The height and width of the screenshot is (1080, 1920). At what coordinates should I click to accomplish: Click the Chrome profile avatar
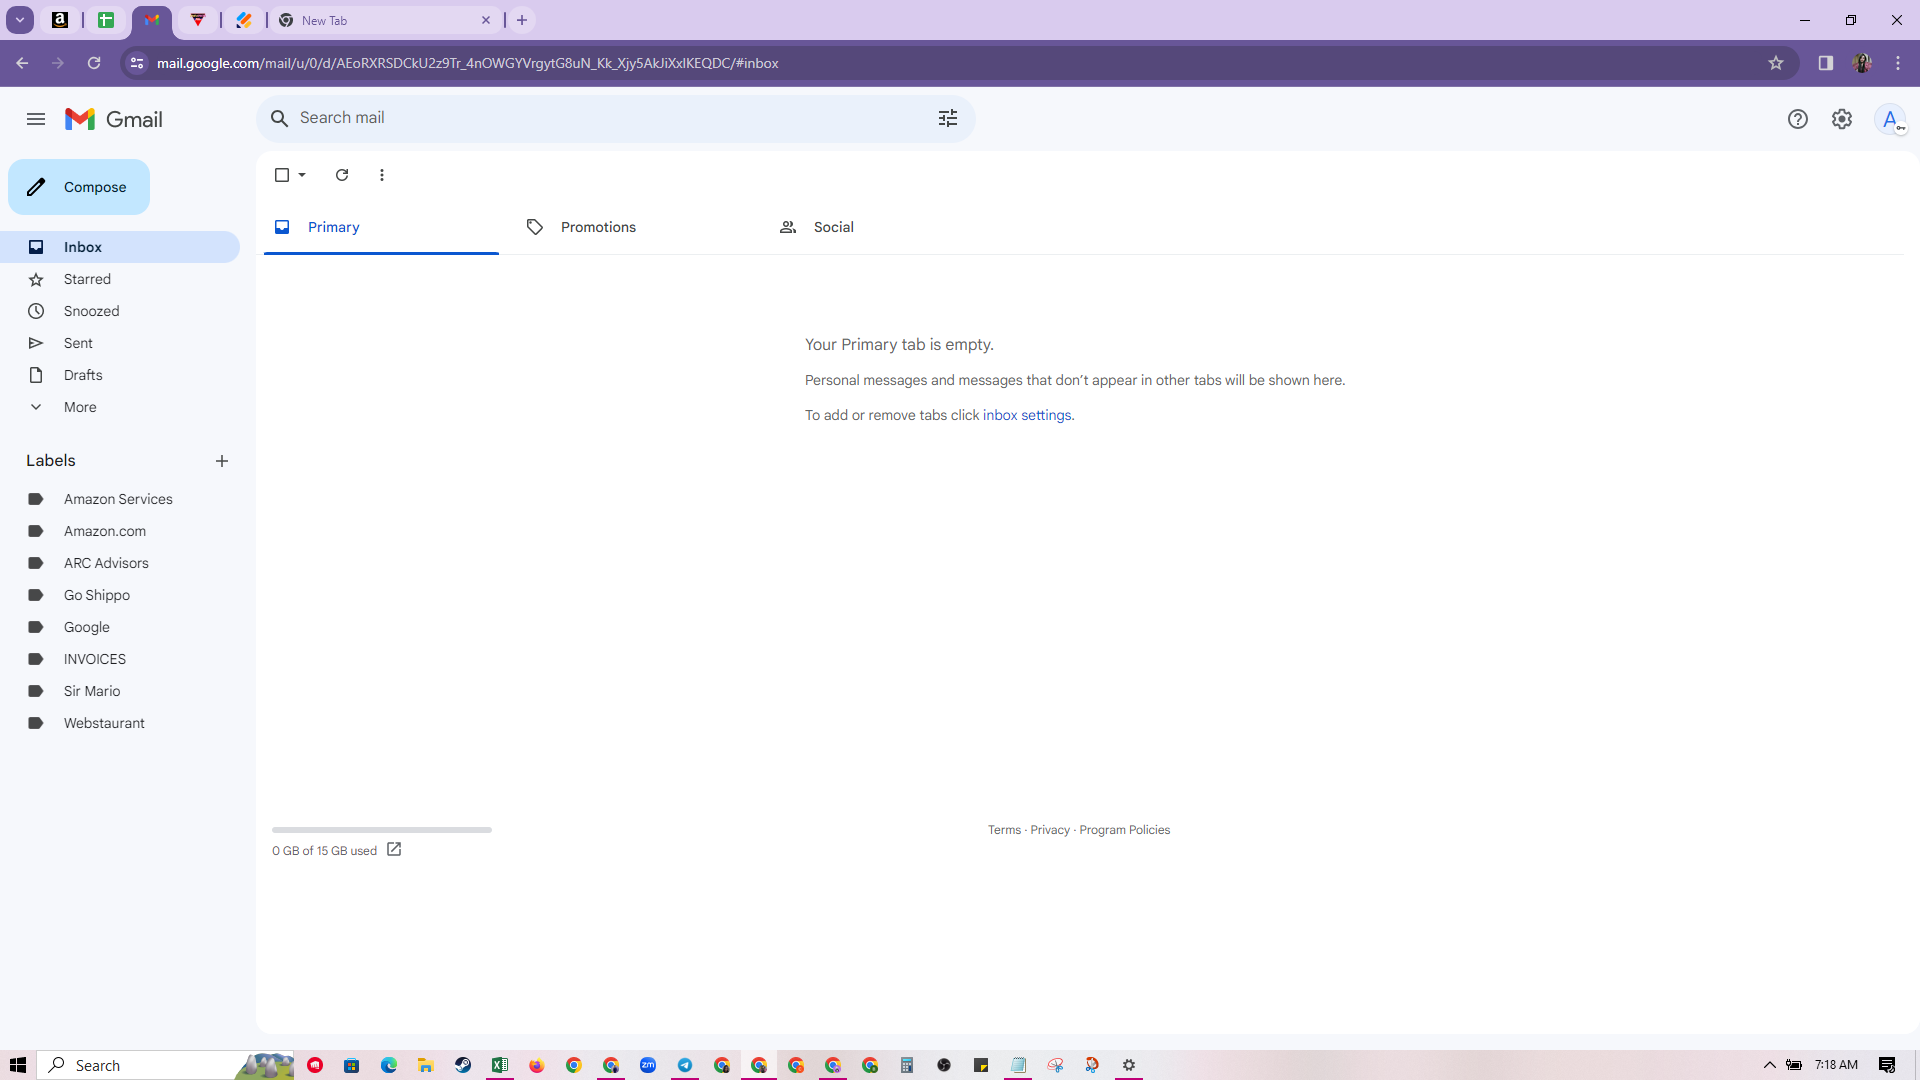tap(1862, 63)
